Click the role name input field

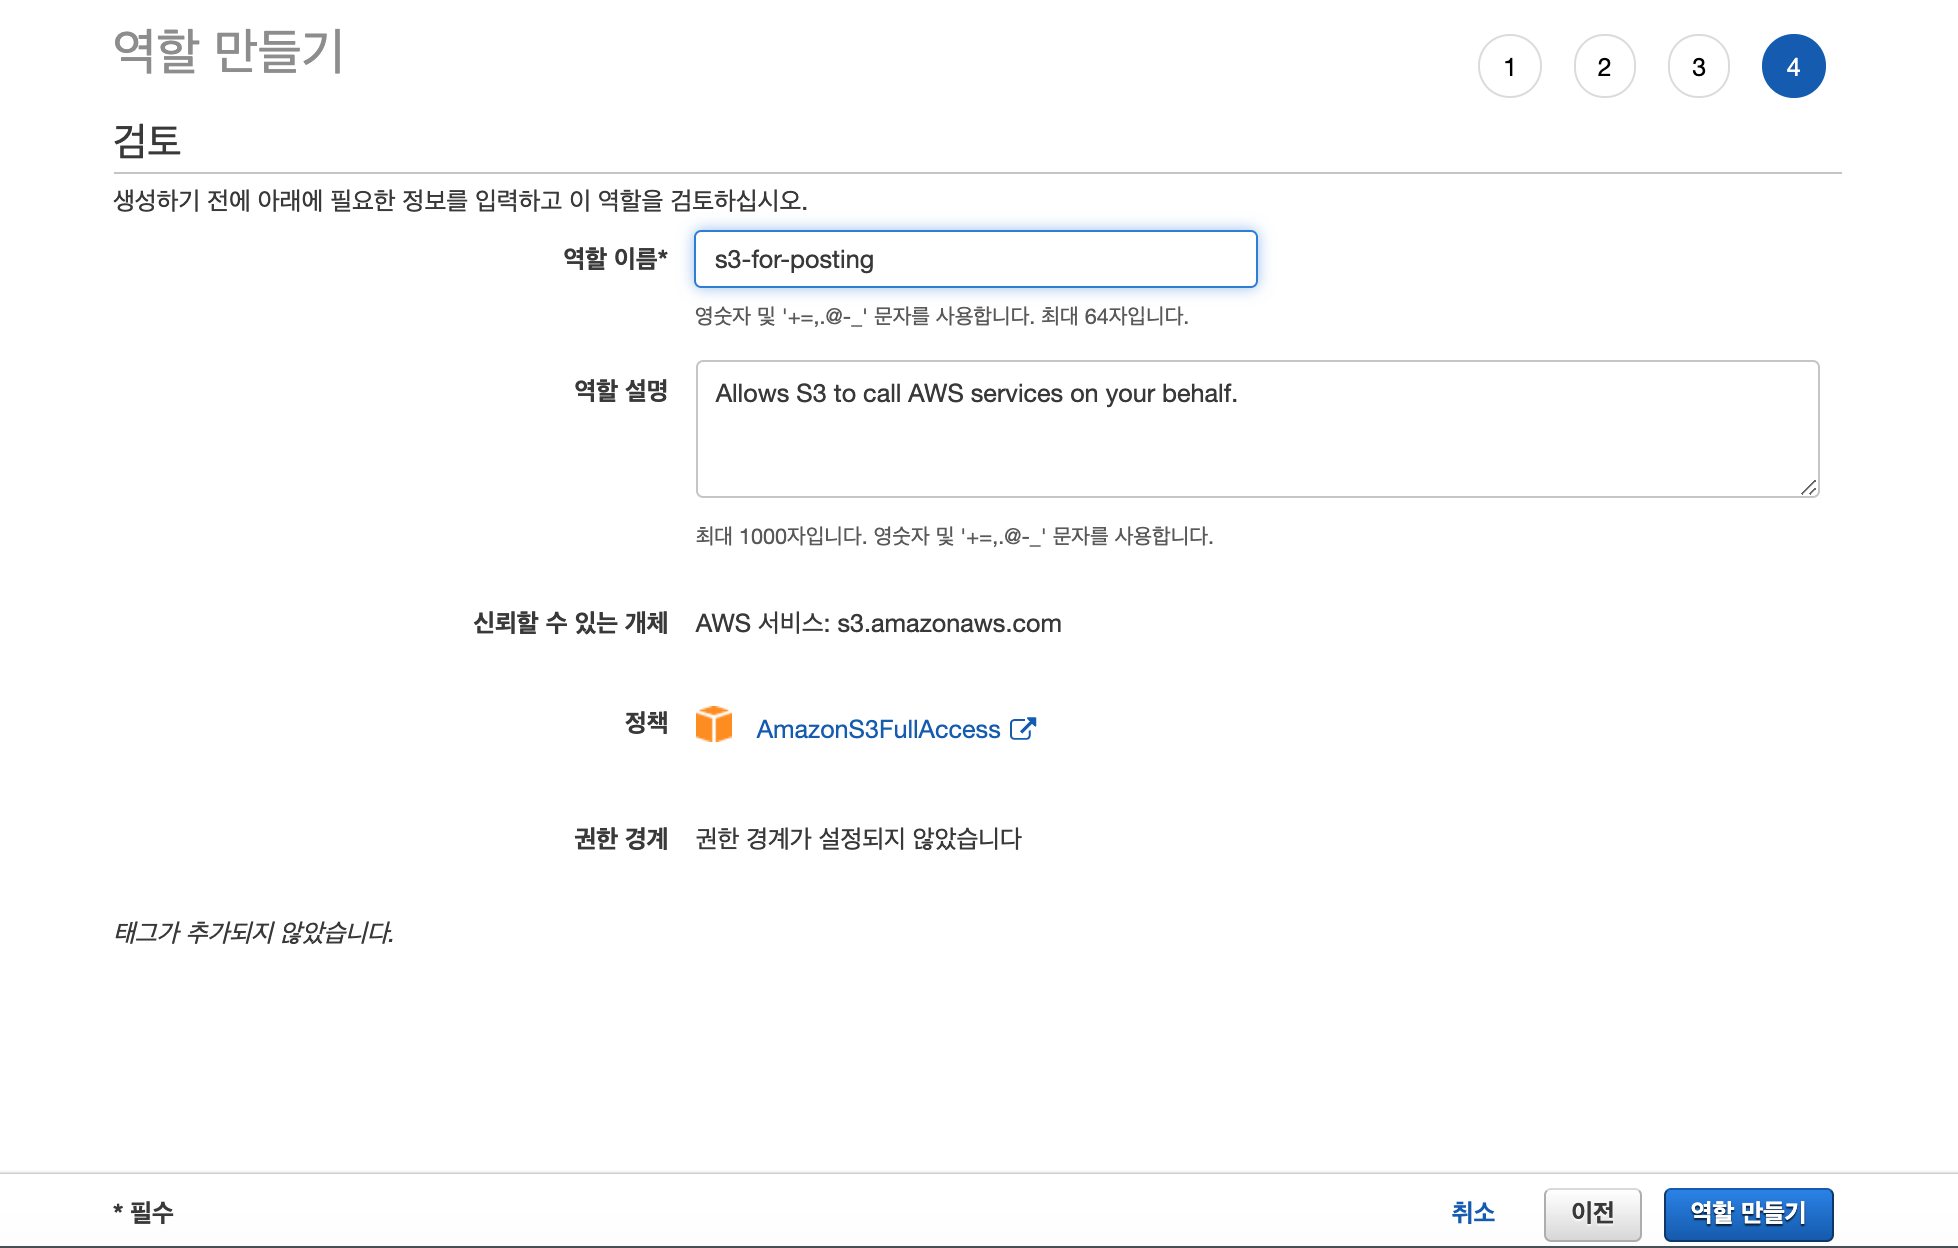[975, 260]
